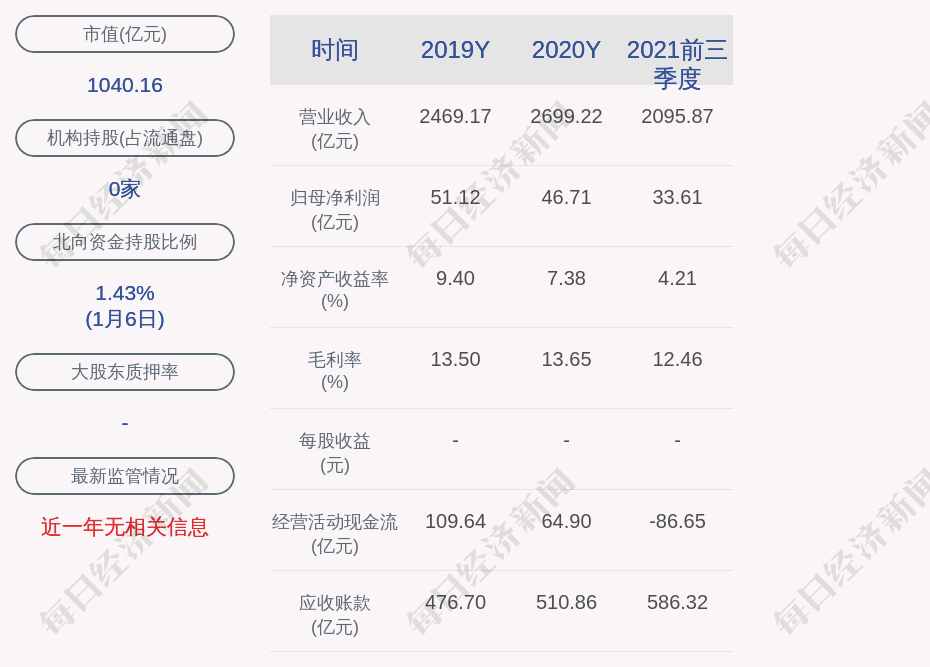Screen dimensions: 930x667
Task: Click the 大股东质押率 pill label
Action: coord(125,372)
